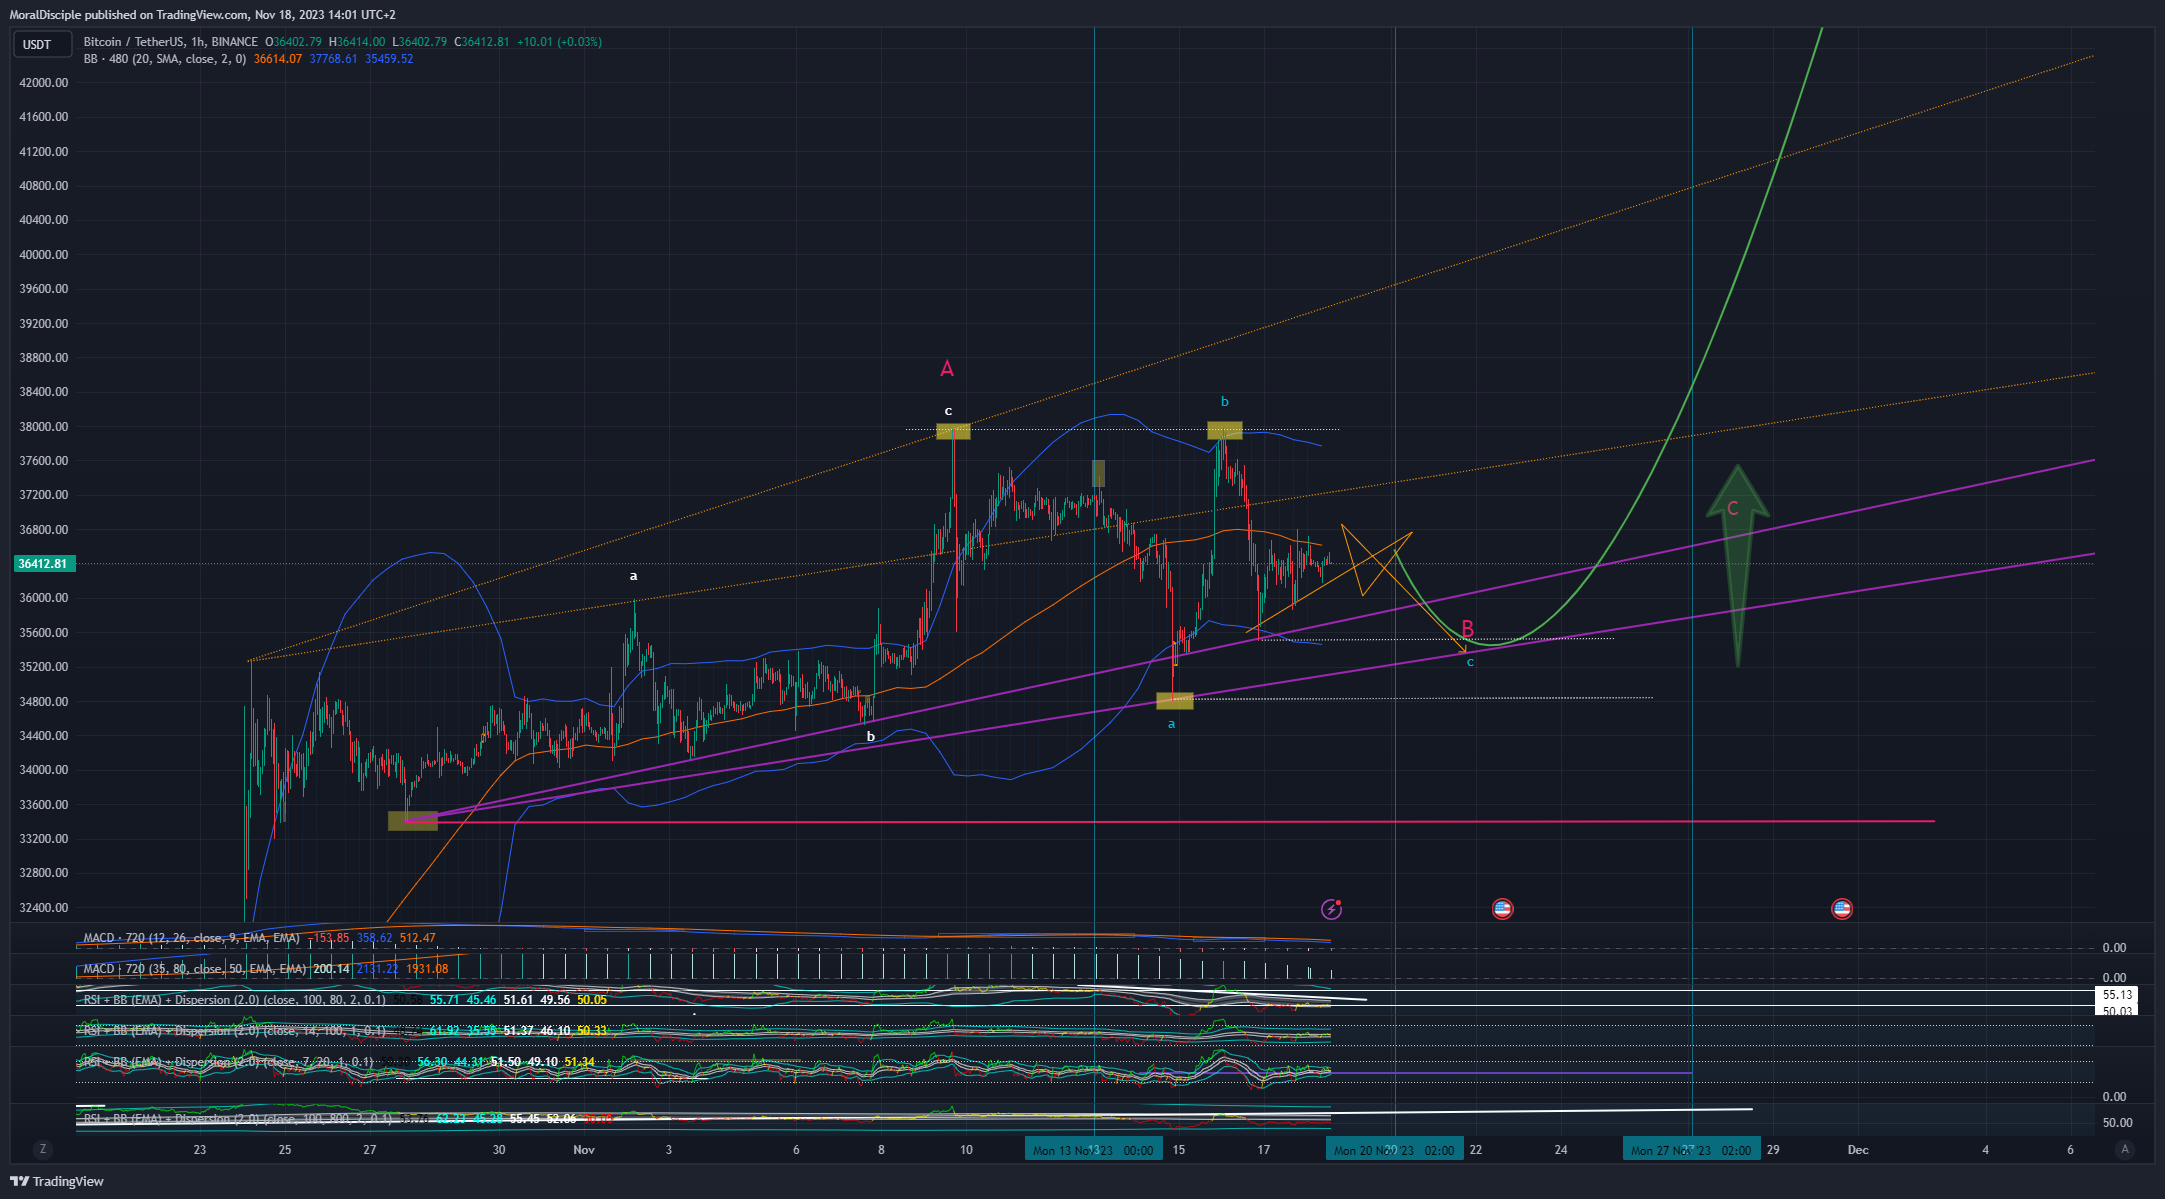Click the current price tag 36412.81
The height and width of the screenshot is (1199, 2165).
44,564
